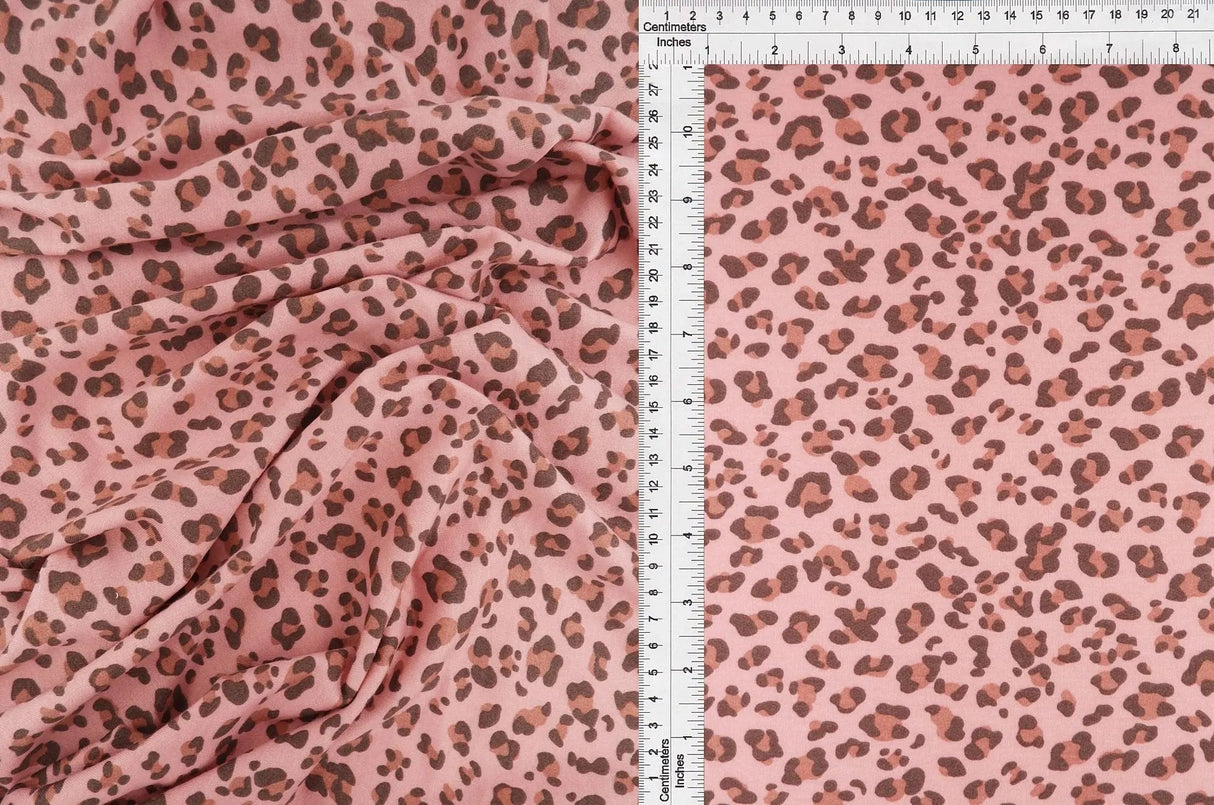Select the number 8 on the horizontal inch ruler
Viewport: 1214px width, 805px height.
tap(1176, 47)
